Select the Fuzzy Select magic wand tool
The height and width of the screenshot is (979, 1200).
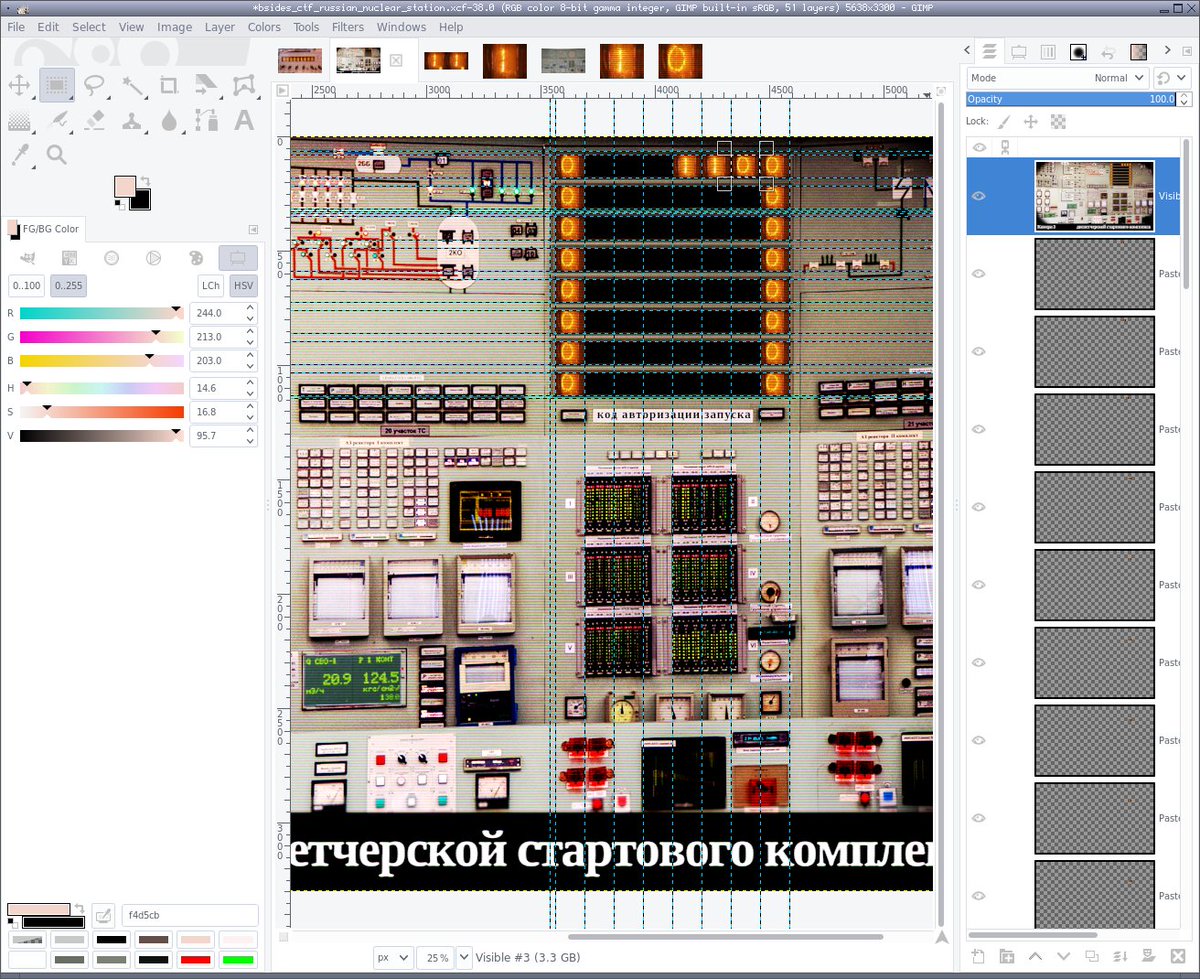pyautogui.click(x=131, y=85)
